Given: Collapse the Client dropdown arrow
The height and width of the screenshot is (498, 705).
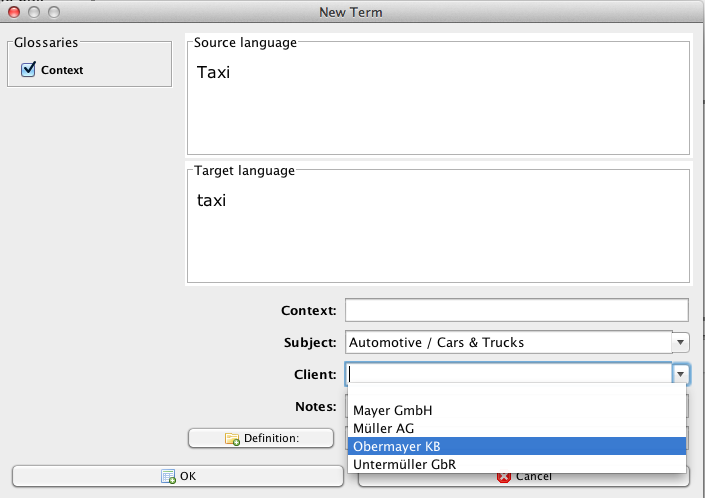Looking at the screenshot, I should pos(680,374).
